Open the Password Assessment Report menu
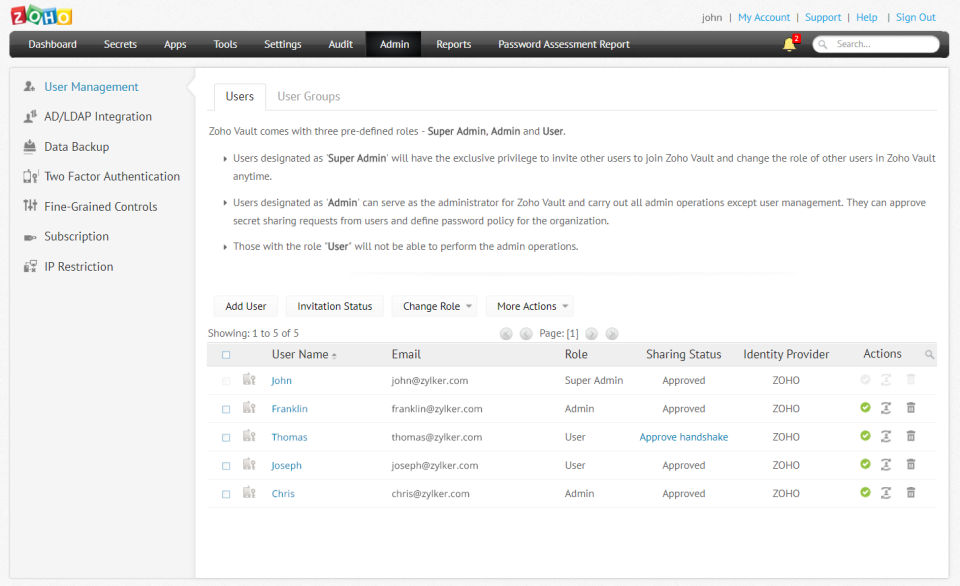960x586 pixels. tap(564, 44)
